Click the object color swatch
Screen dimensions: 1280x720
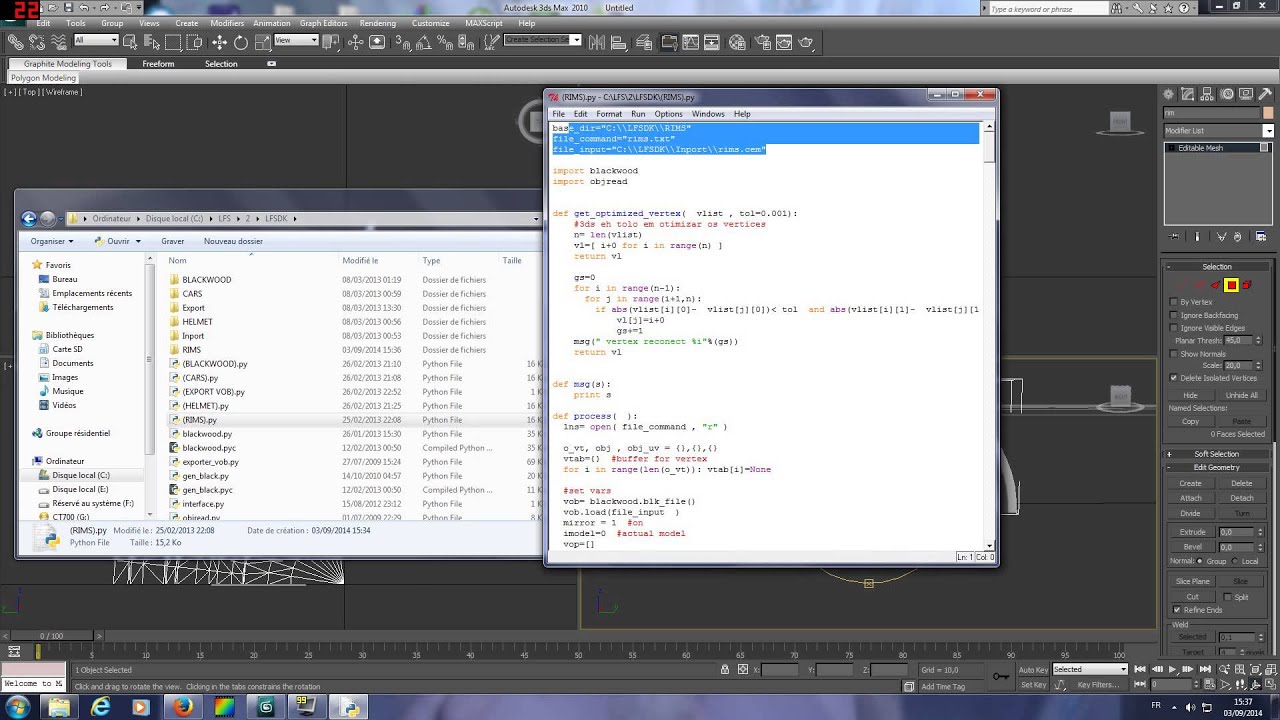[1268, 114]
